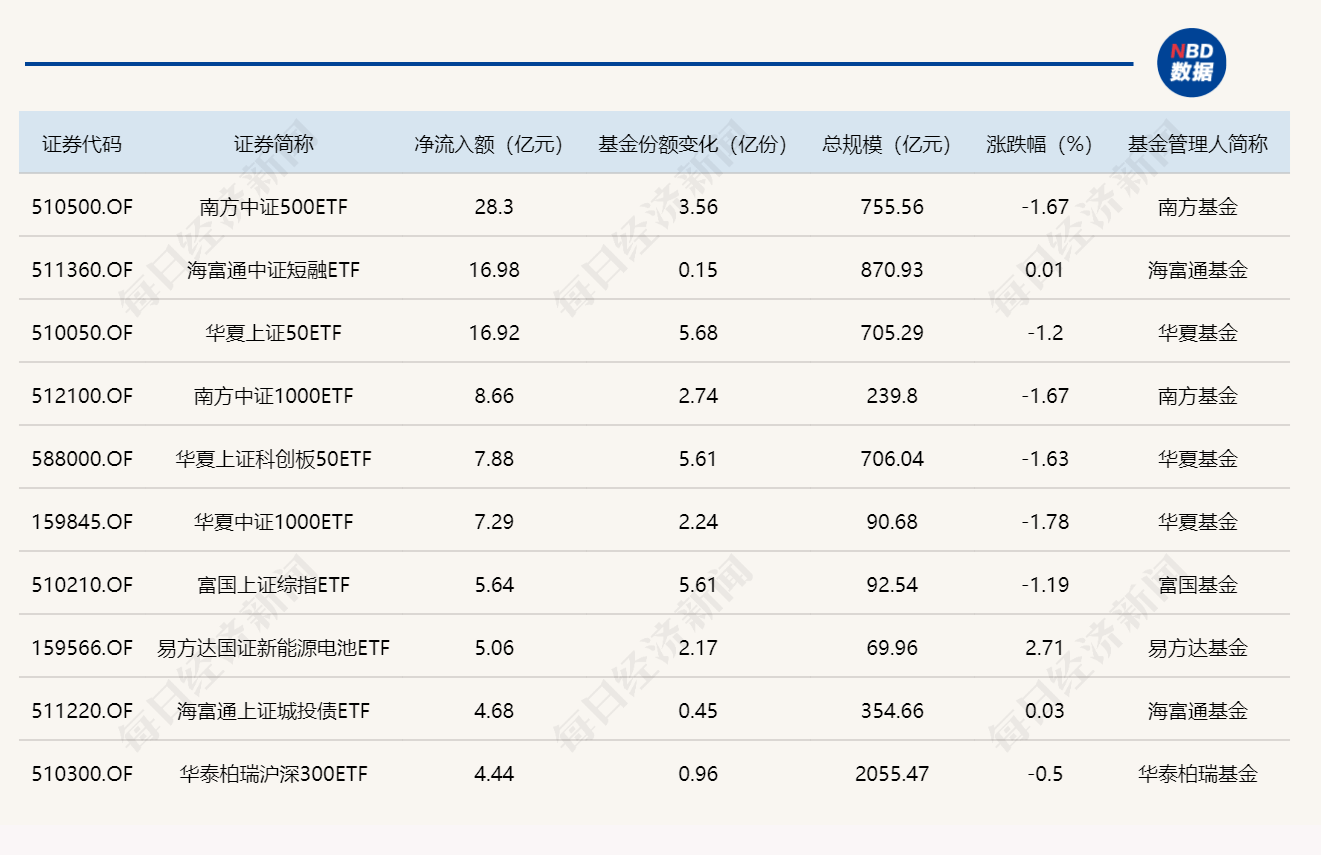Screen dimensions: 1321x855
Task: Click the 证券简称 column header
Action: click(273, 144)
